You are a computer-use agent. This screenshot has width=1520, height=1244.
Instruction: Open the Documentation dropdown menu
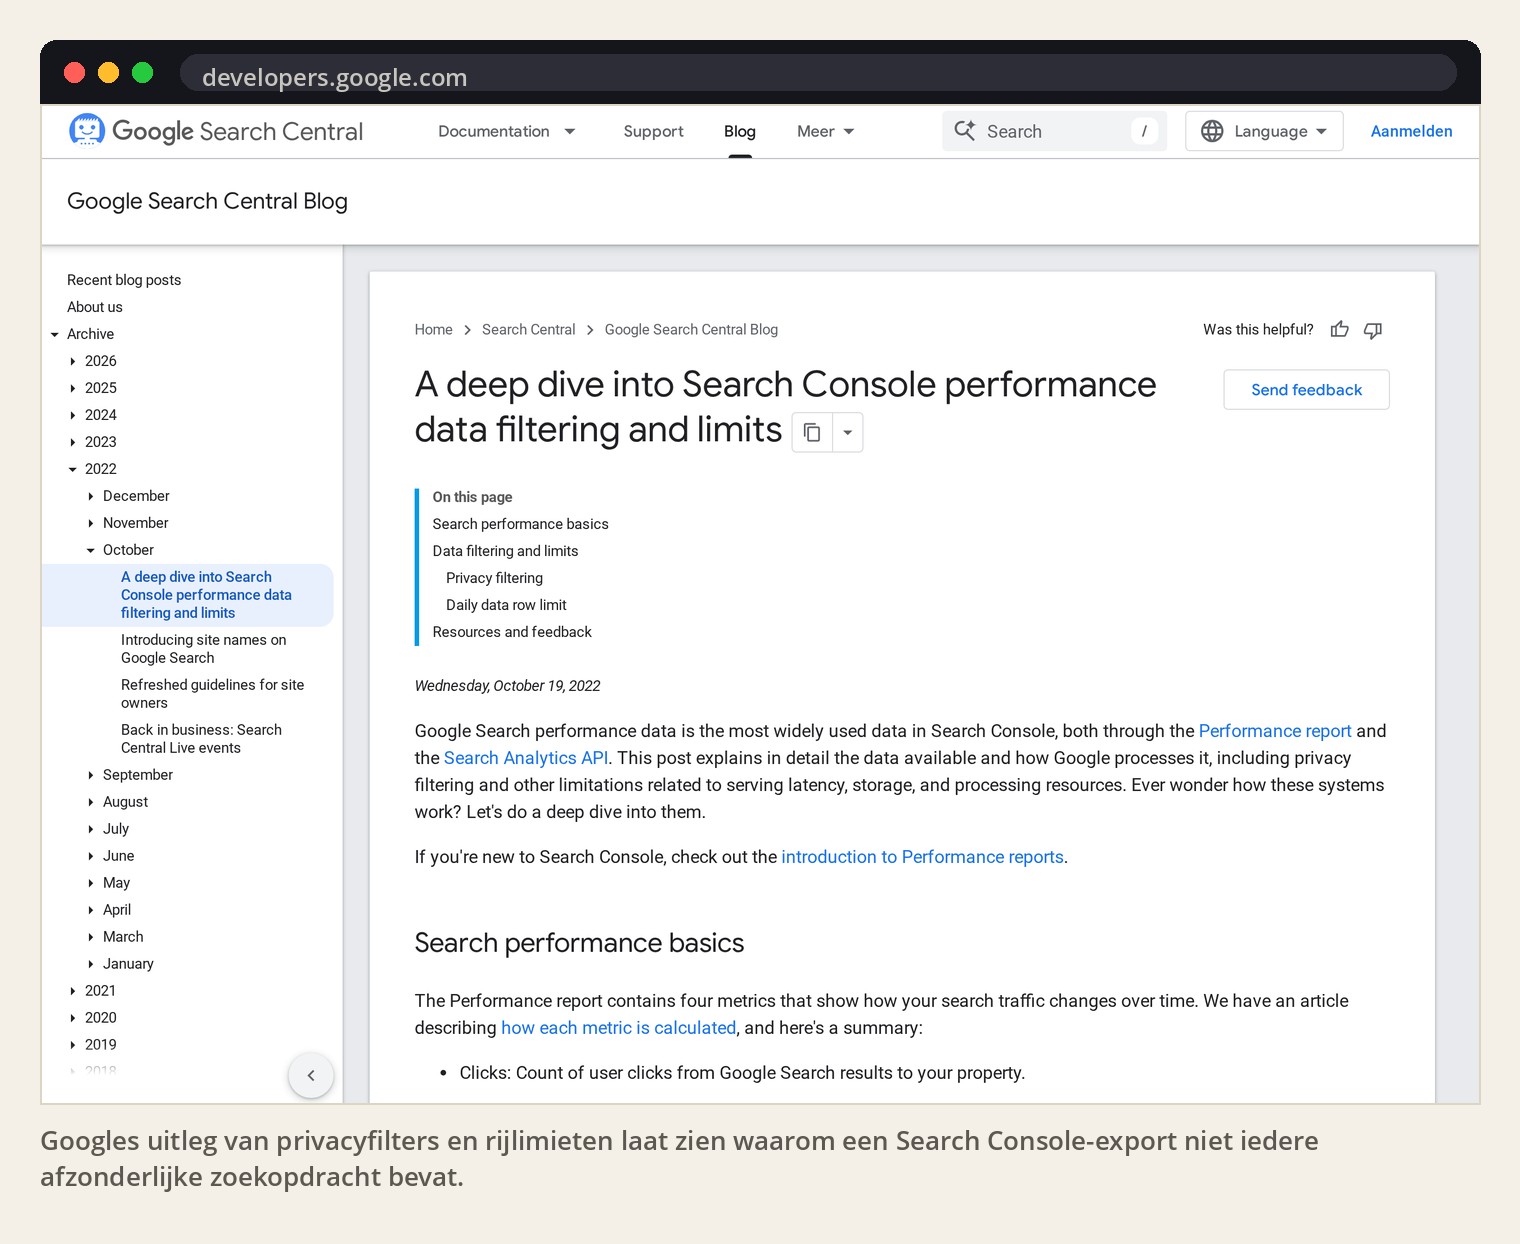pos(506,131)
